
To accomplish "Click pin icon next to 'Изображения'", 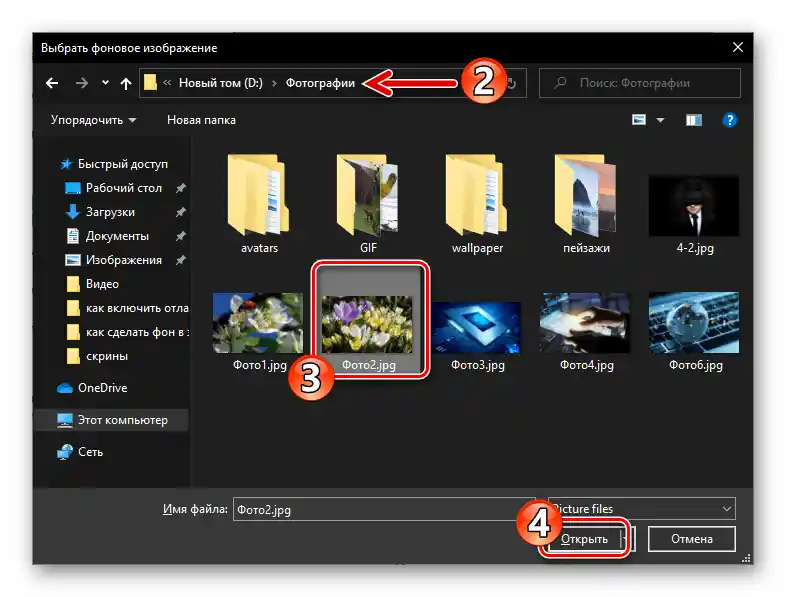I will pyautogui.click(x=180, y=260).
